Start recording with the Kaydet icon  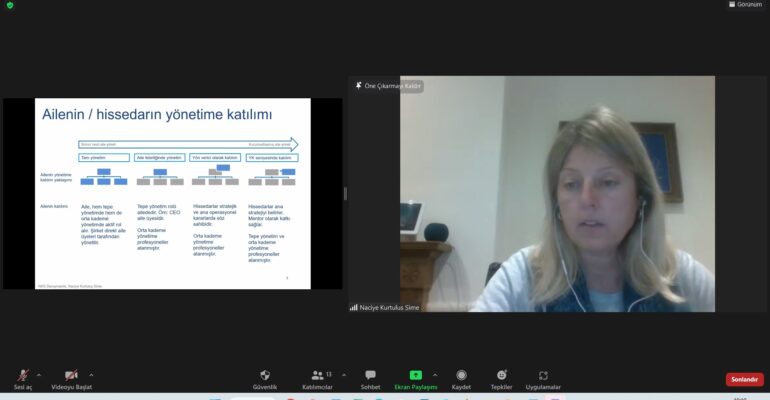pos(461,375)
